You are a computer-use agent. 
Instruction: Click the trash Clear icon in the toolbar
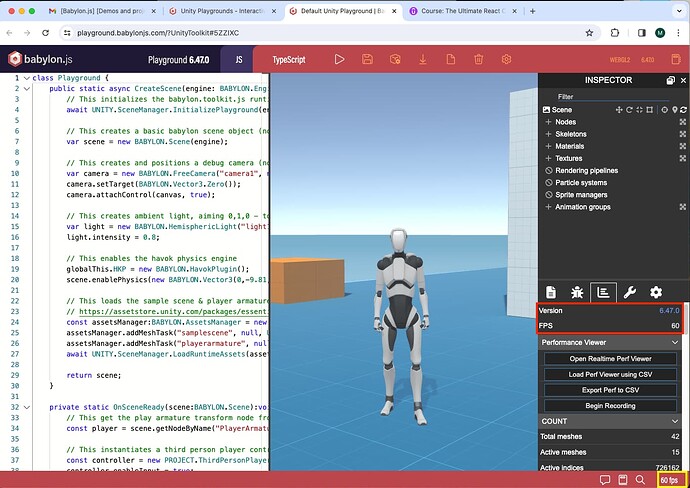pyautogui.click(x=478, y=60)
